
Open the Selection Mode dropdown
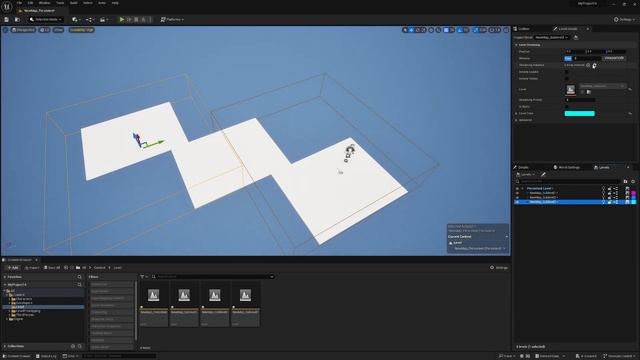click(46, 19)
